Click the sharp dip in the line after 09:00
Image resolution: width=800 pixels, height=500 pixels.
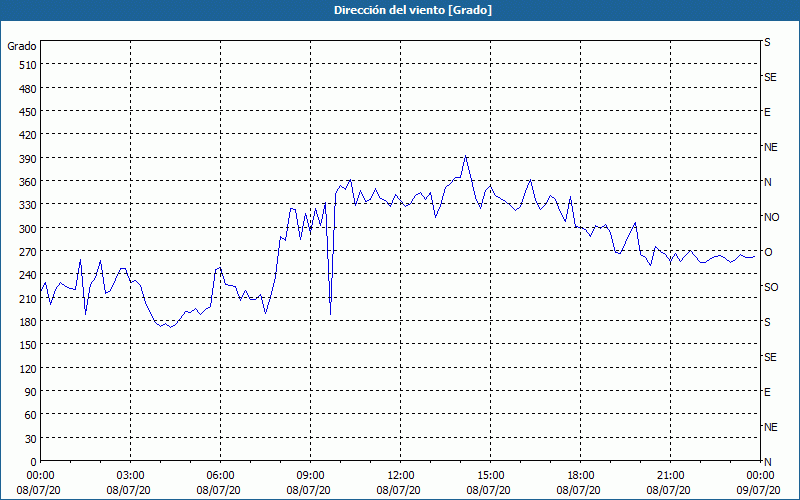click(x=331, y=314)
